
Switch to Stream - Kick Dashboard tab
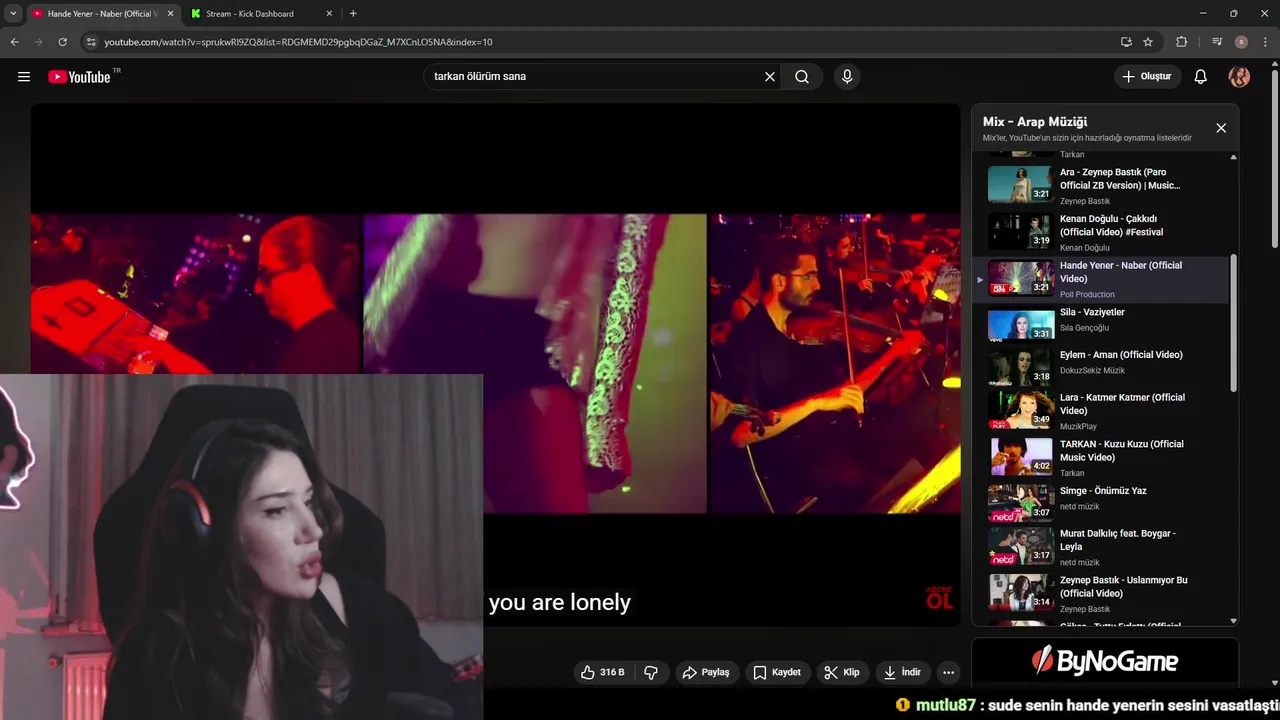click(x=260, y=14)
